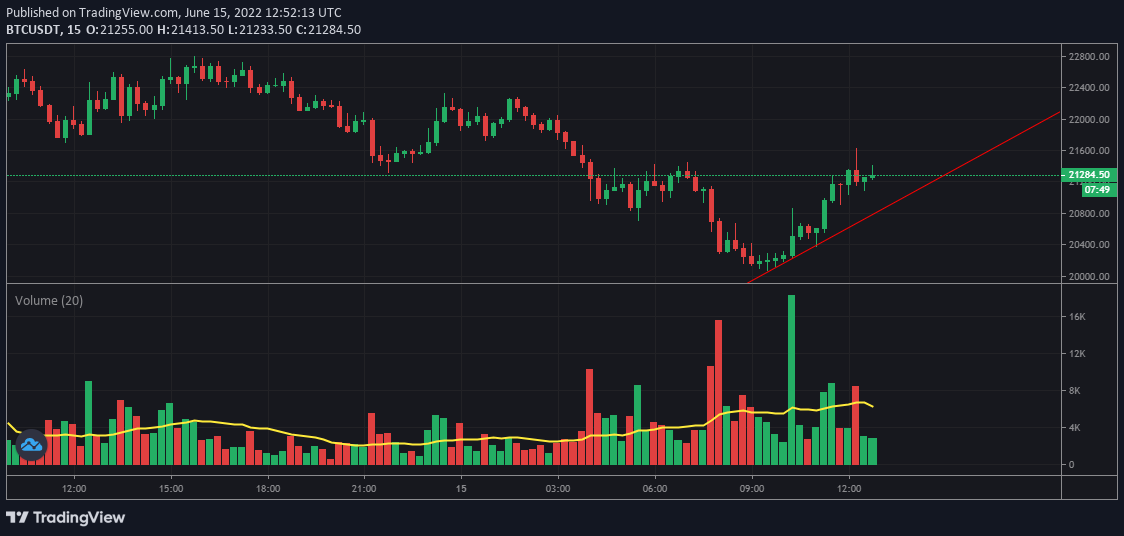Click the round blue wave logo icon
Image resolution: width=1124 pixels, height=536 pixels.
31,445
